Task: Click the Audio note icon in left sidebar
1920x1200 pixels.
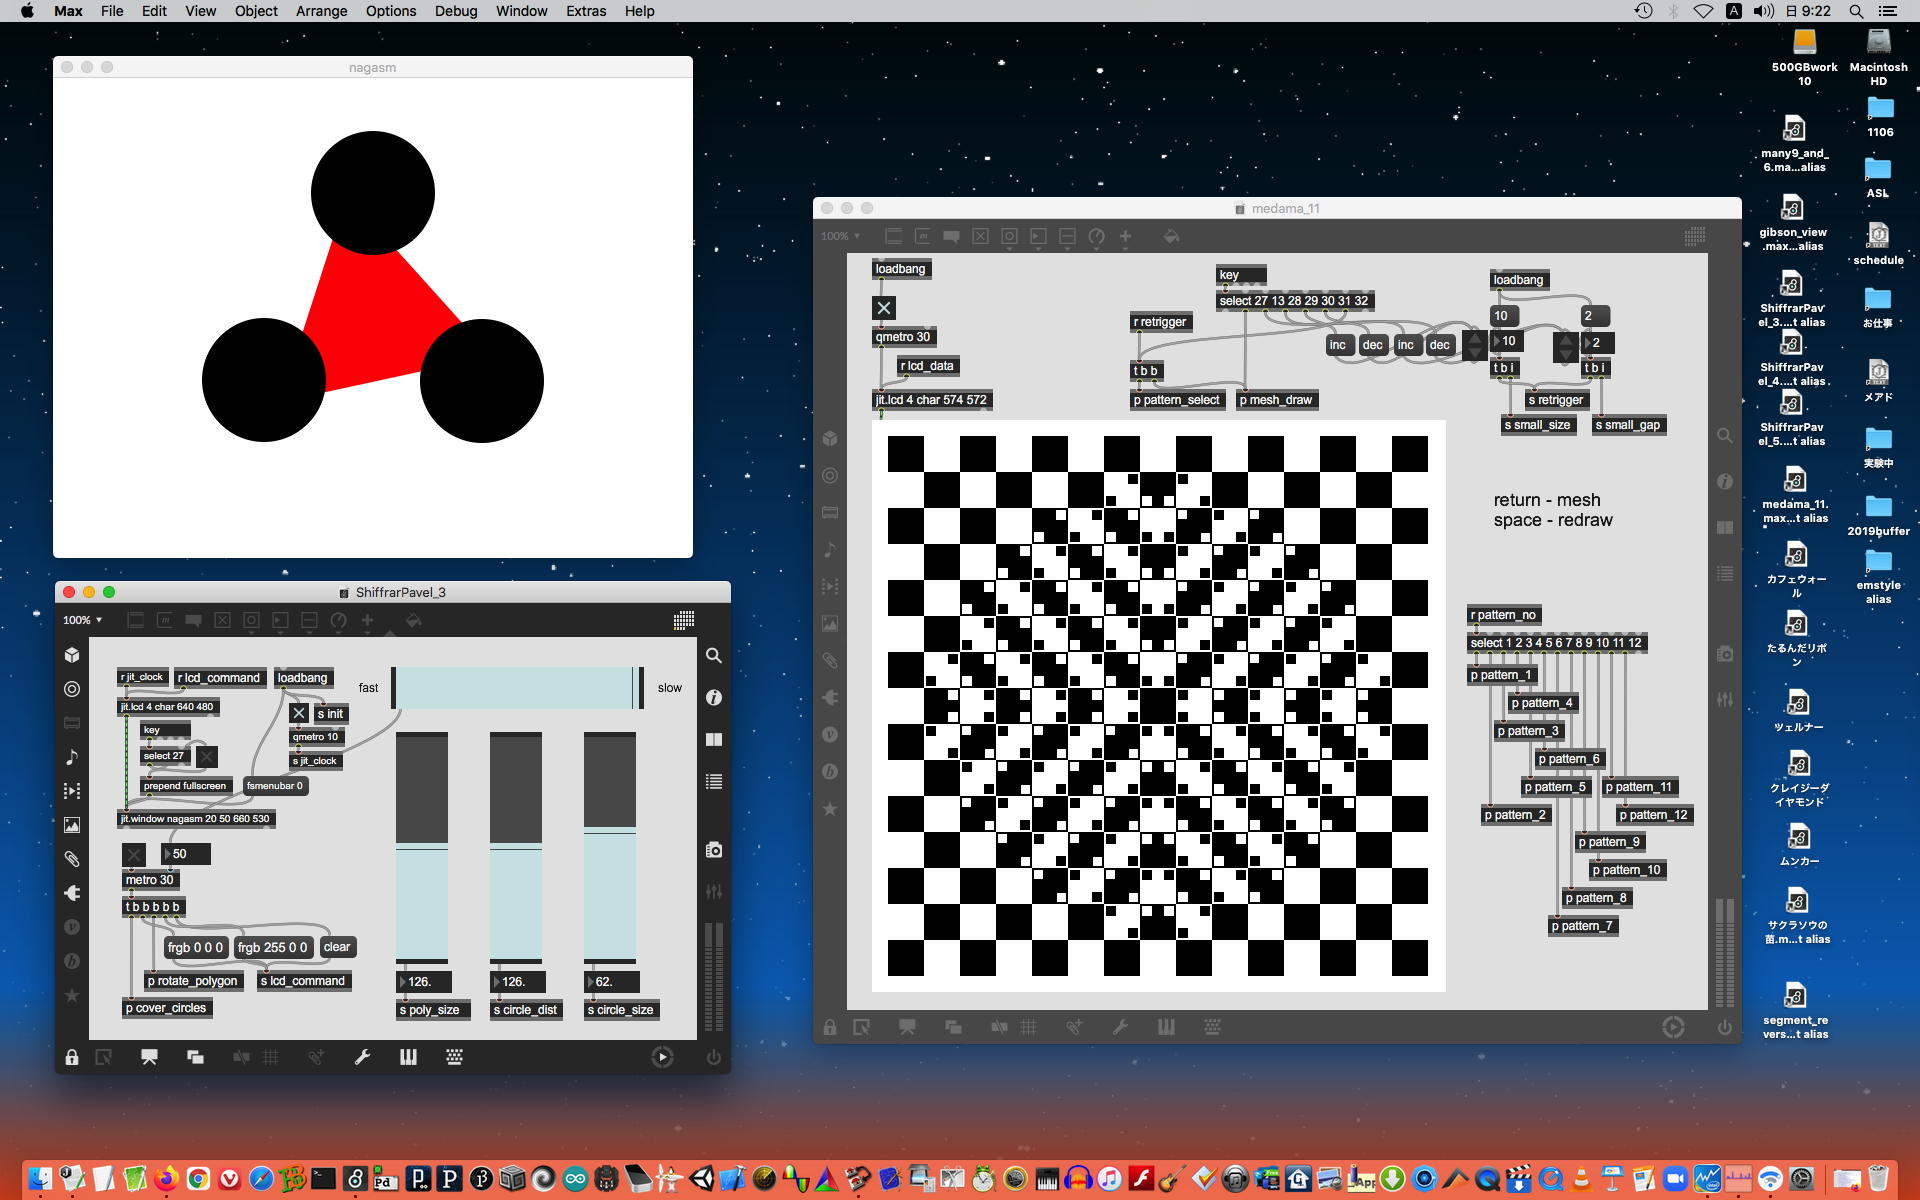Action: click(72, 757)
